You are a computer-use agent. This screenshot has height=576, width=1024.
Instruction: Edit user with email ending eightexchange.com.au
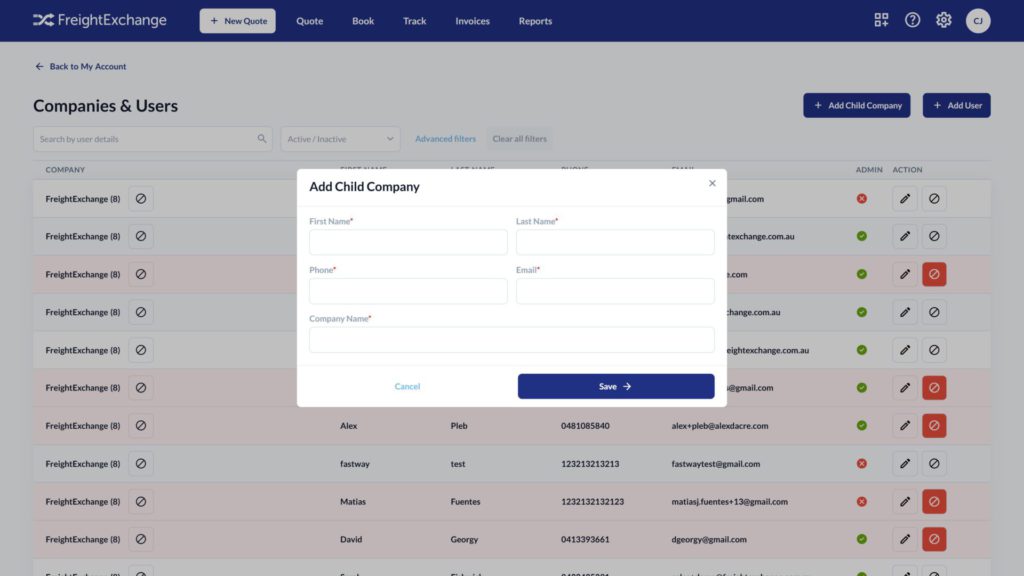(904, 350)
